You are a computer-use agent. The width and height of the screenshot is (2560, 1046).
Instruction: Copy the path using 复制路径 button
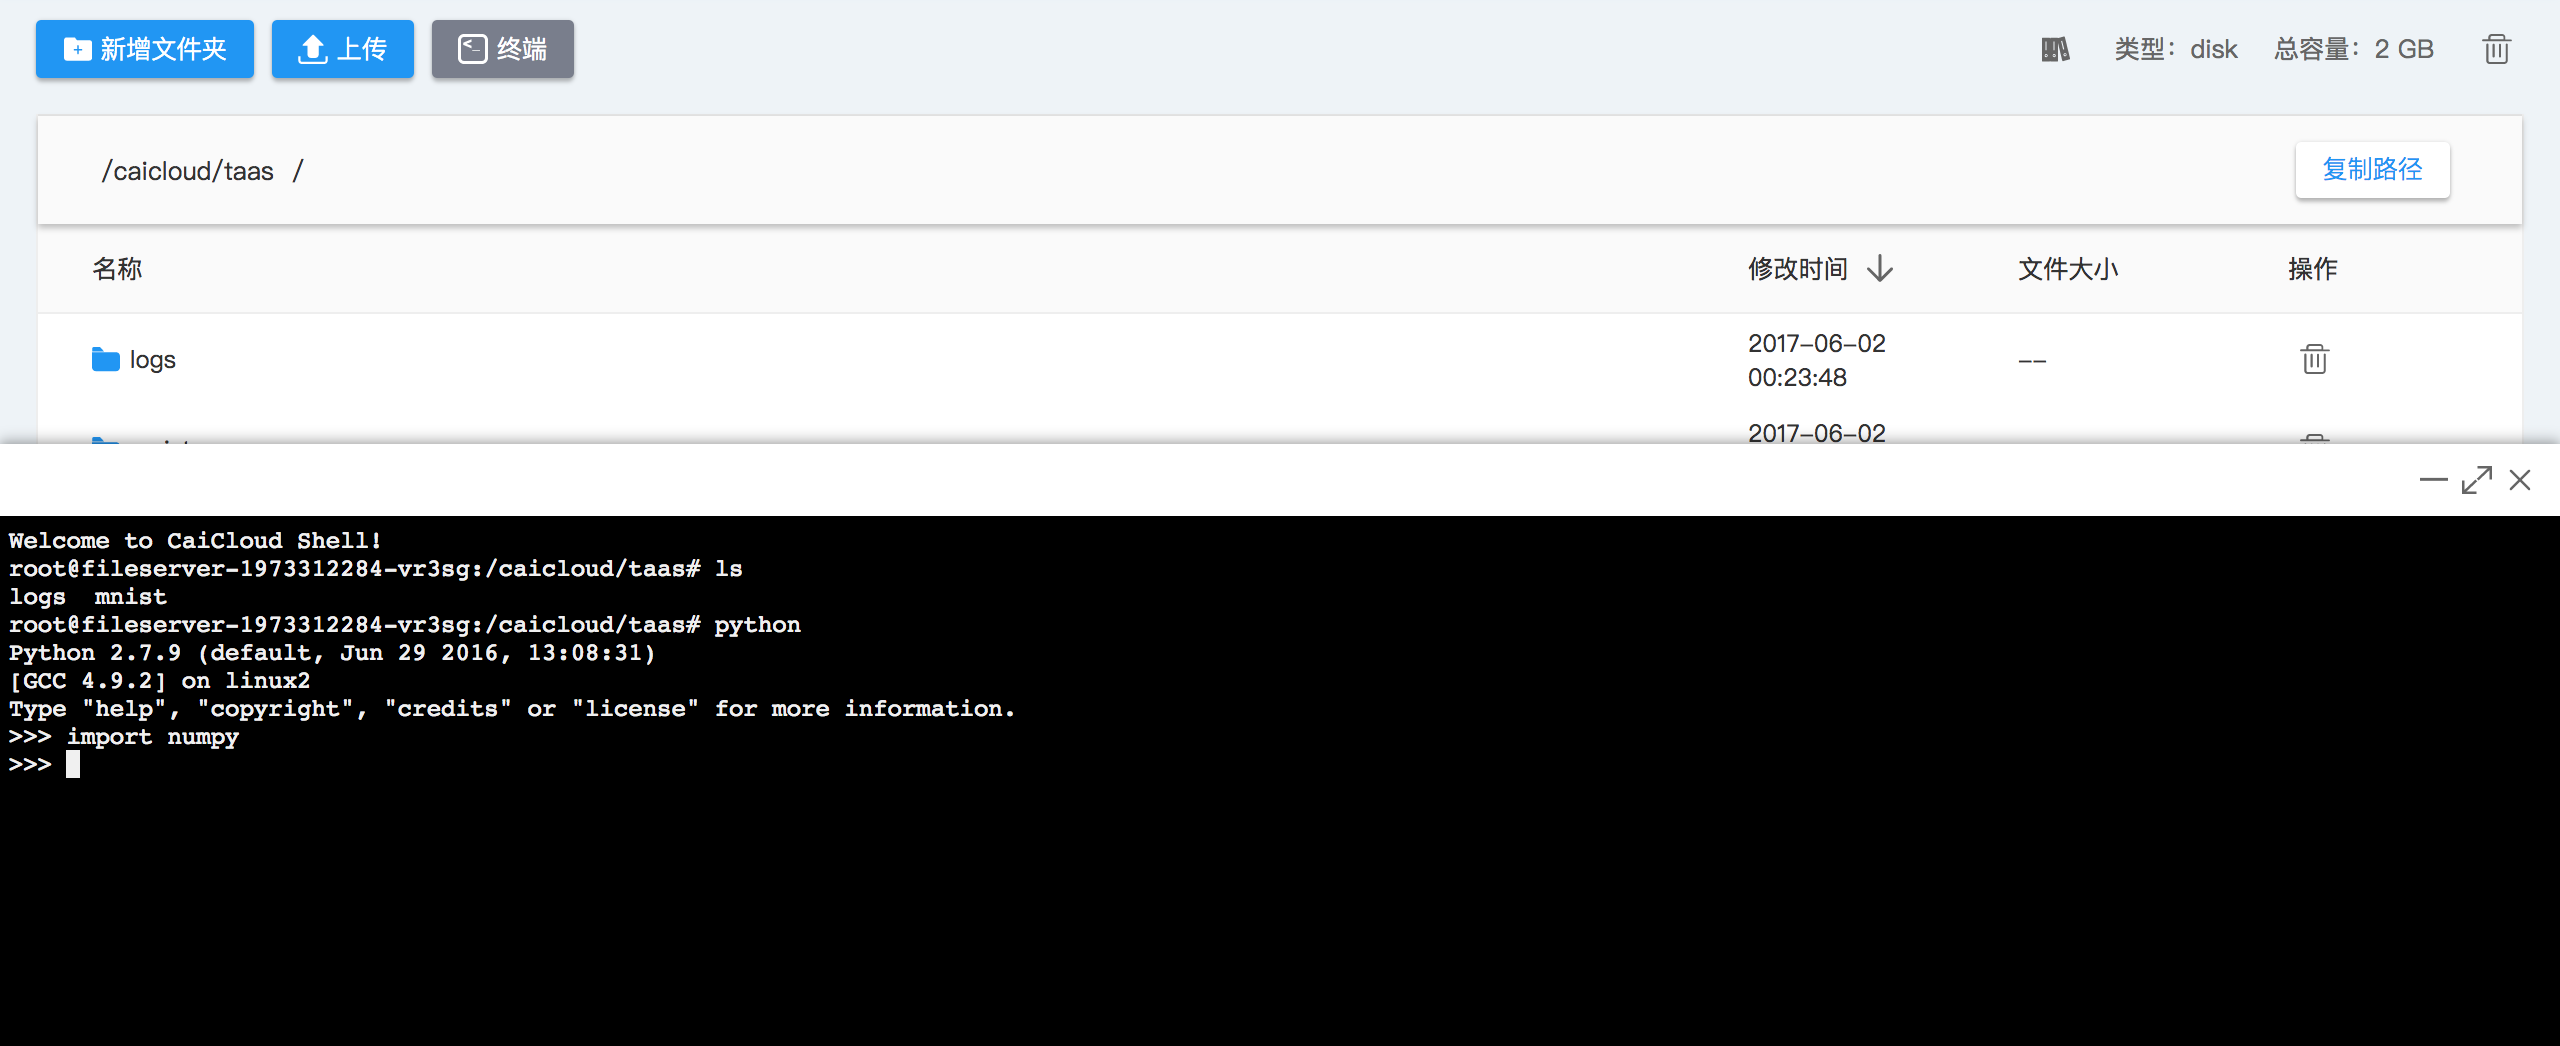click(2372, 169)
